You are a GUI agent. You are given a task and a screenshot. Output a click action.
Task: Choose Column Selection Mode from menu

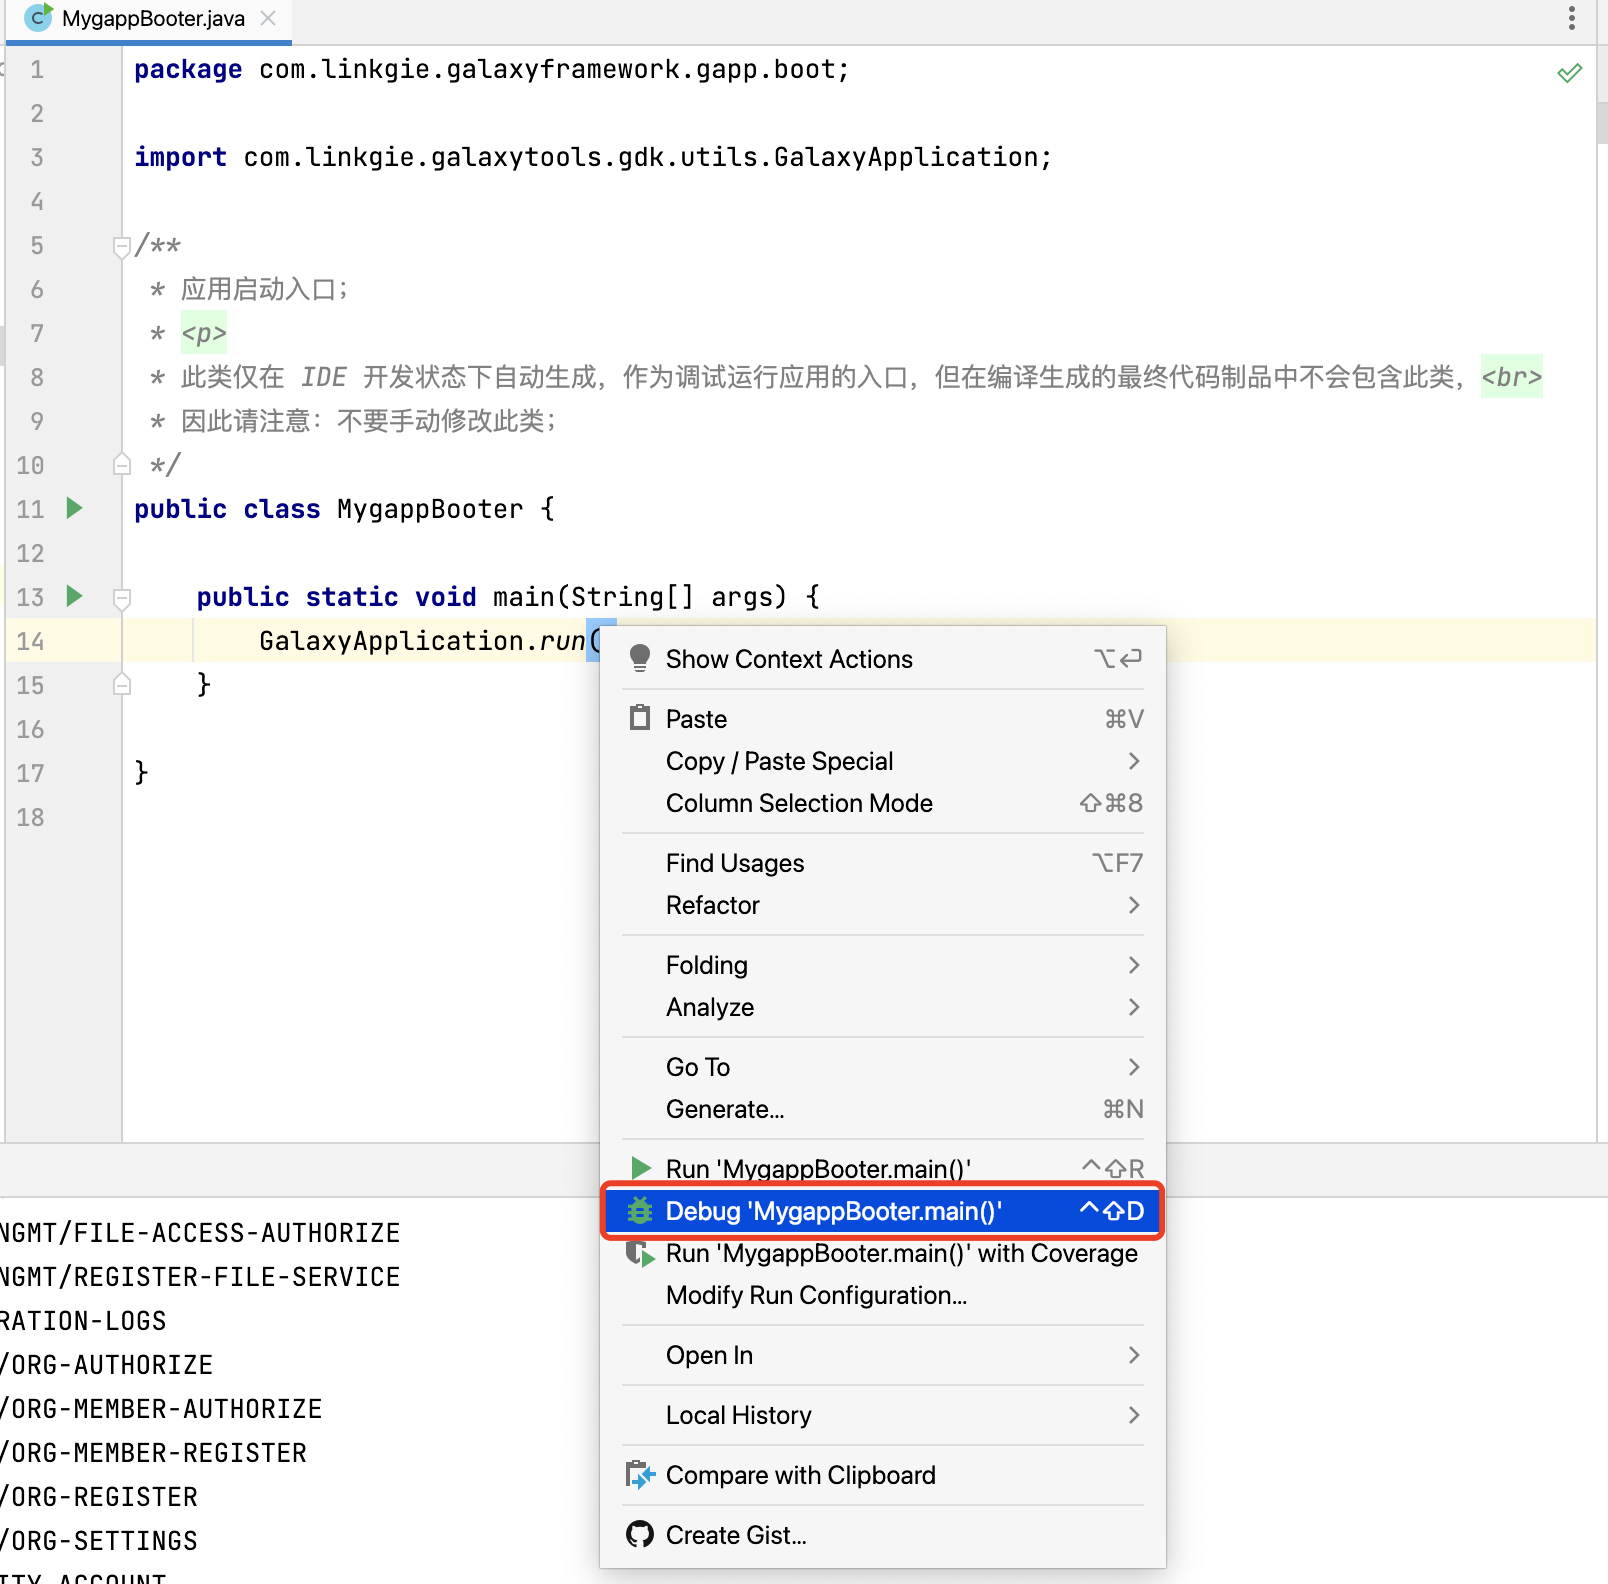point(883,803)
